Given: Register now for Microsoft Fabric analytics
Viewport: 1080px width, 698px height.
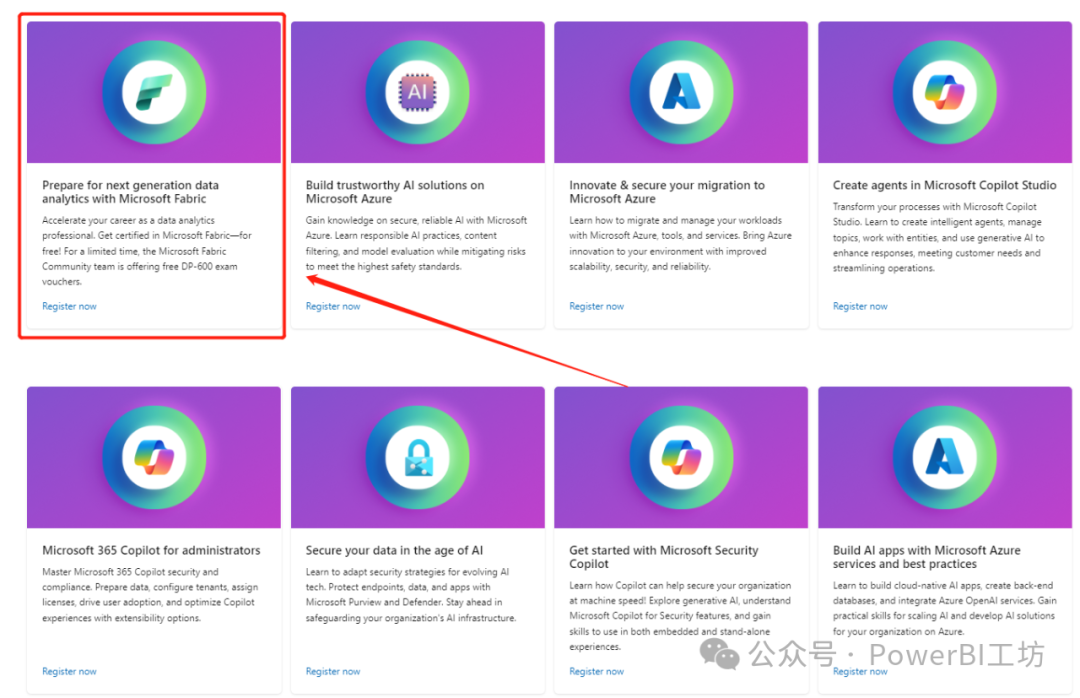Looking at the screenshot, I should pyautogui.click(x=70, y=307).
